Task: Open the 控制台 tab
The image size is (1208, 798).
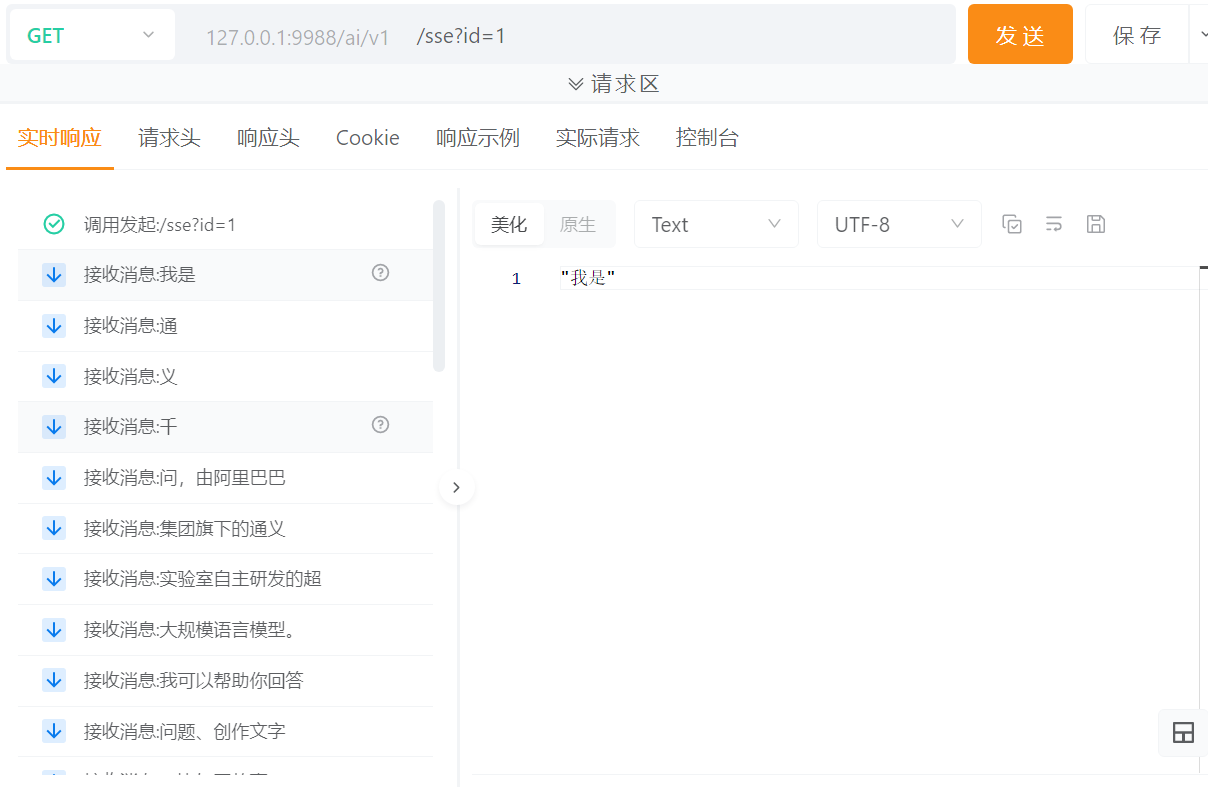Action: pos(707,138)
